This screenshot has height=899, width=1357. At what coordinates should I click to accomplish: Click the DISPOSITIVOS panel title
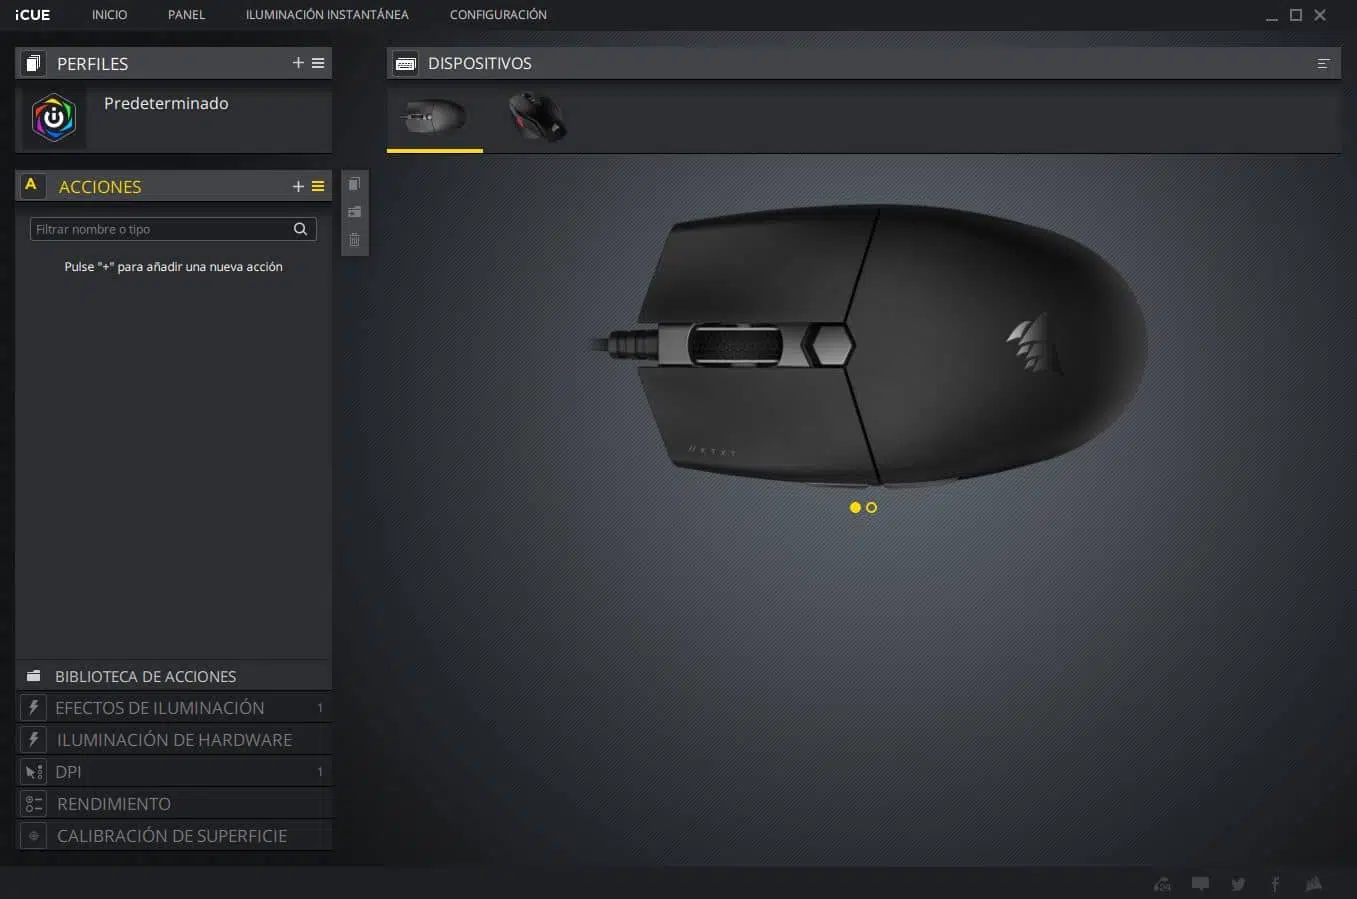click(x=480, y=63)
